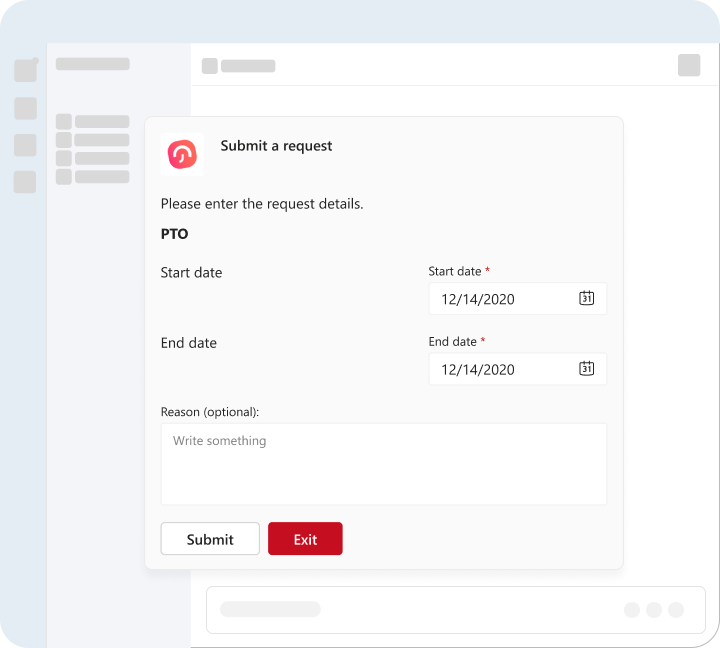Screen dimensions: 720x648
Task: Click the pink app logo icon
Action: [182, 154]
